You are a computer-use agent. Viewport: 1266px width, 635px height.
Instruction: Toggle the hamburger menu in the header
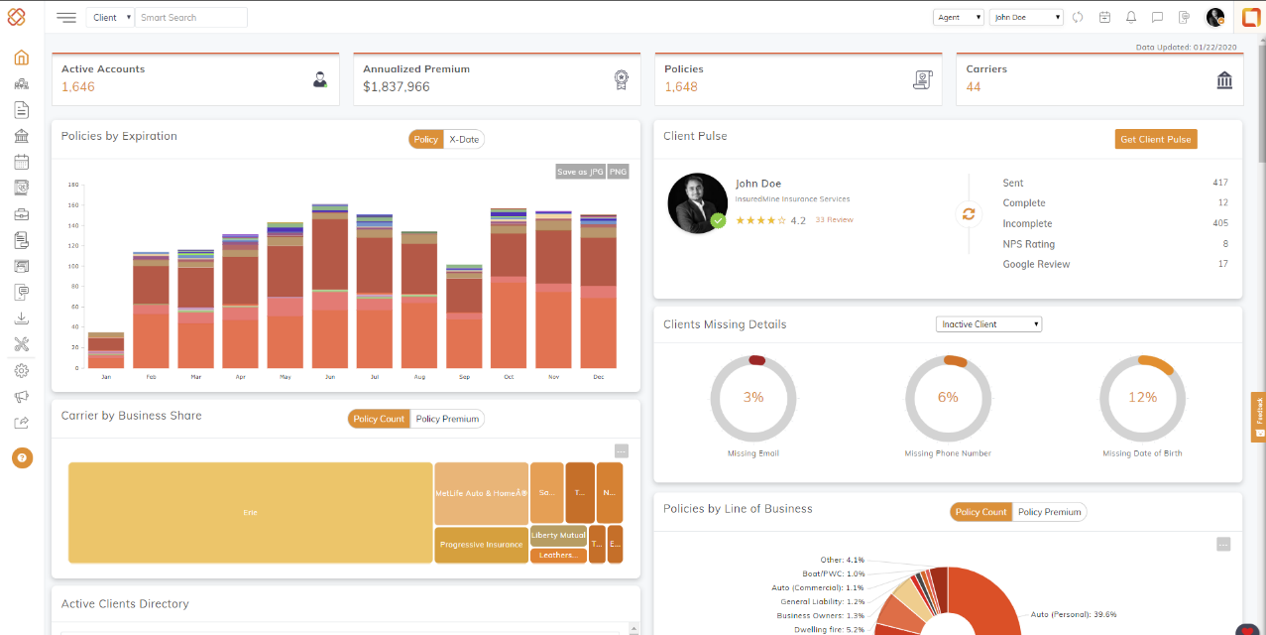66,17
